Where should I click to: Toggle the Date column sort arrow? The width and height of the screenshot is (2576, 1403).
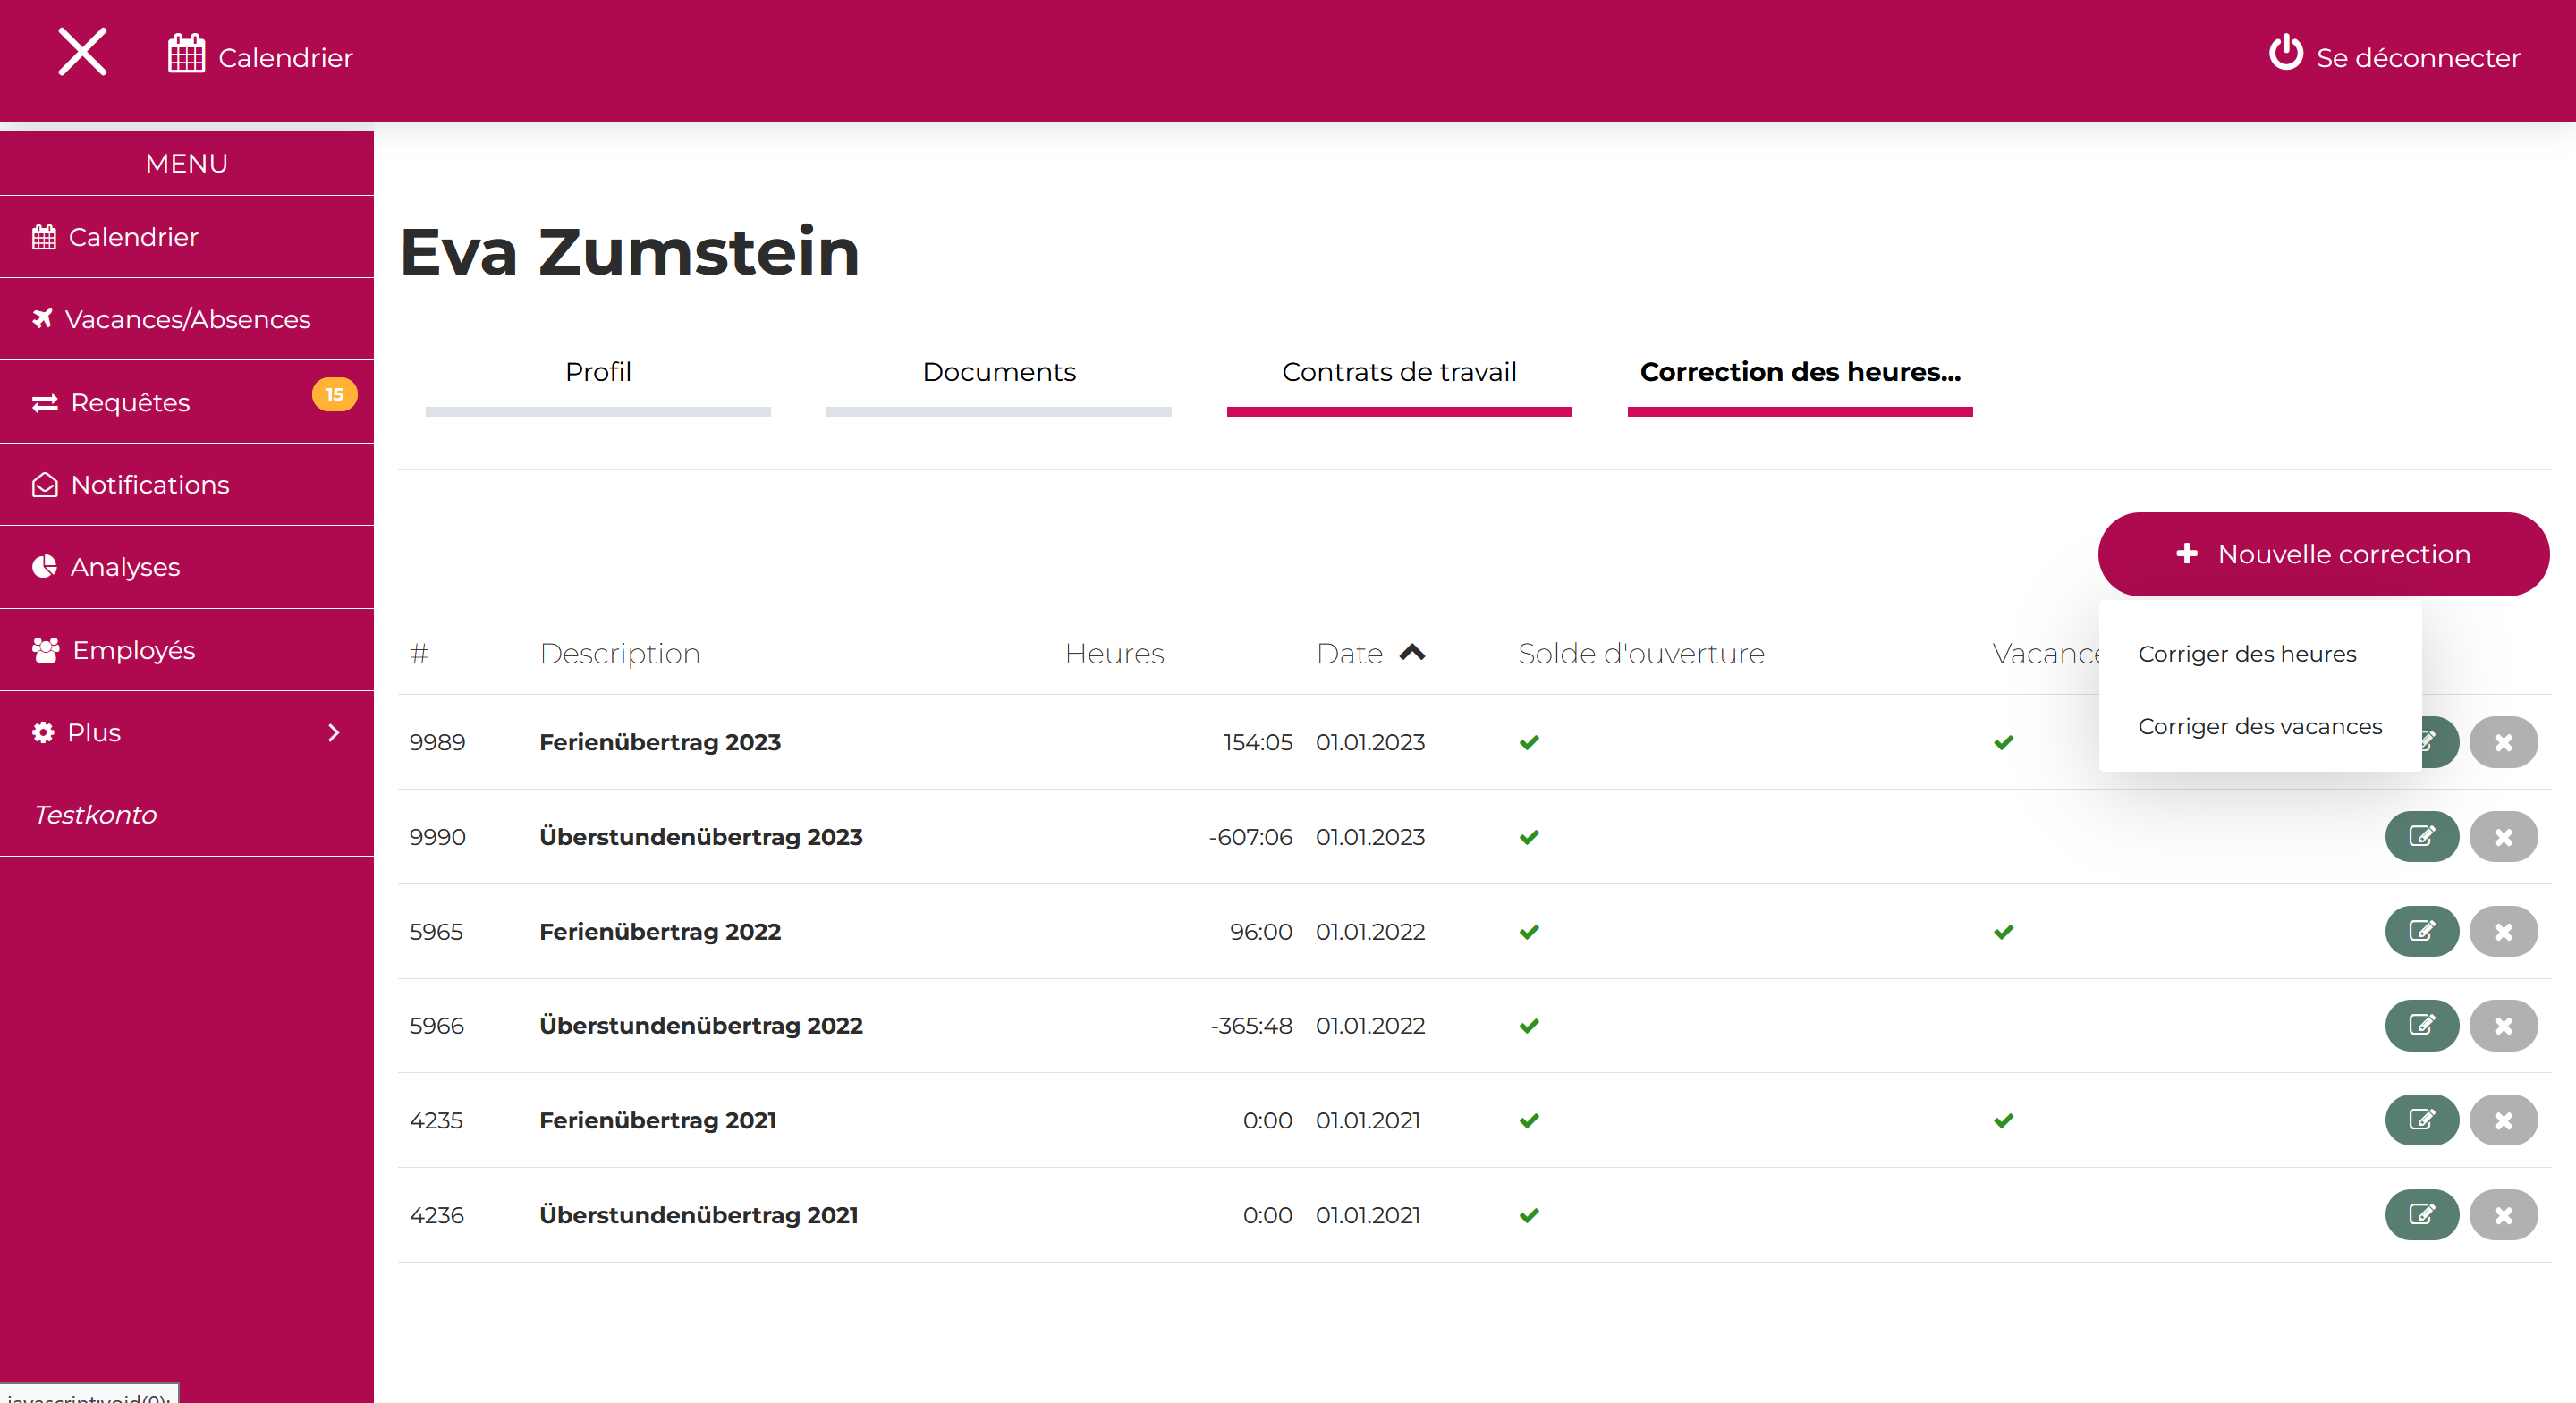1412,653
